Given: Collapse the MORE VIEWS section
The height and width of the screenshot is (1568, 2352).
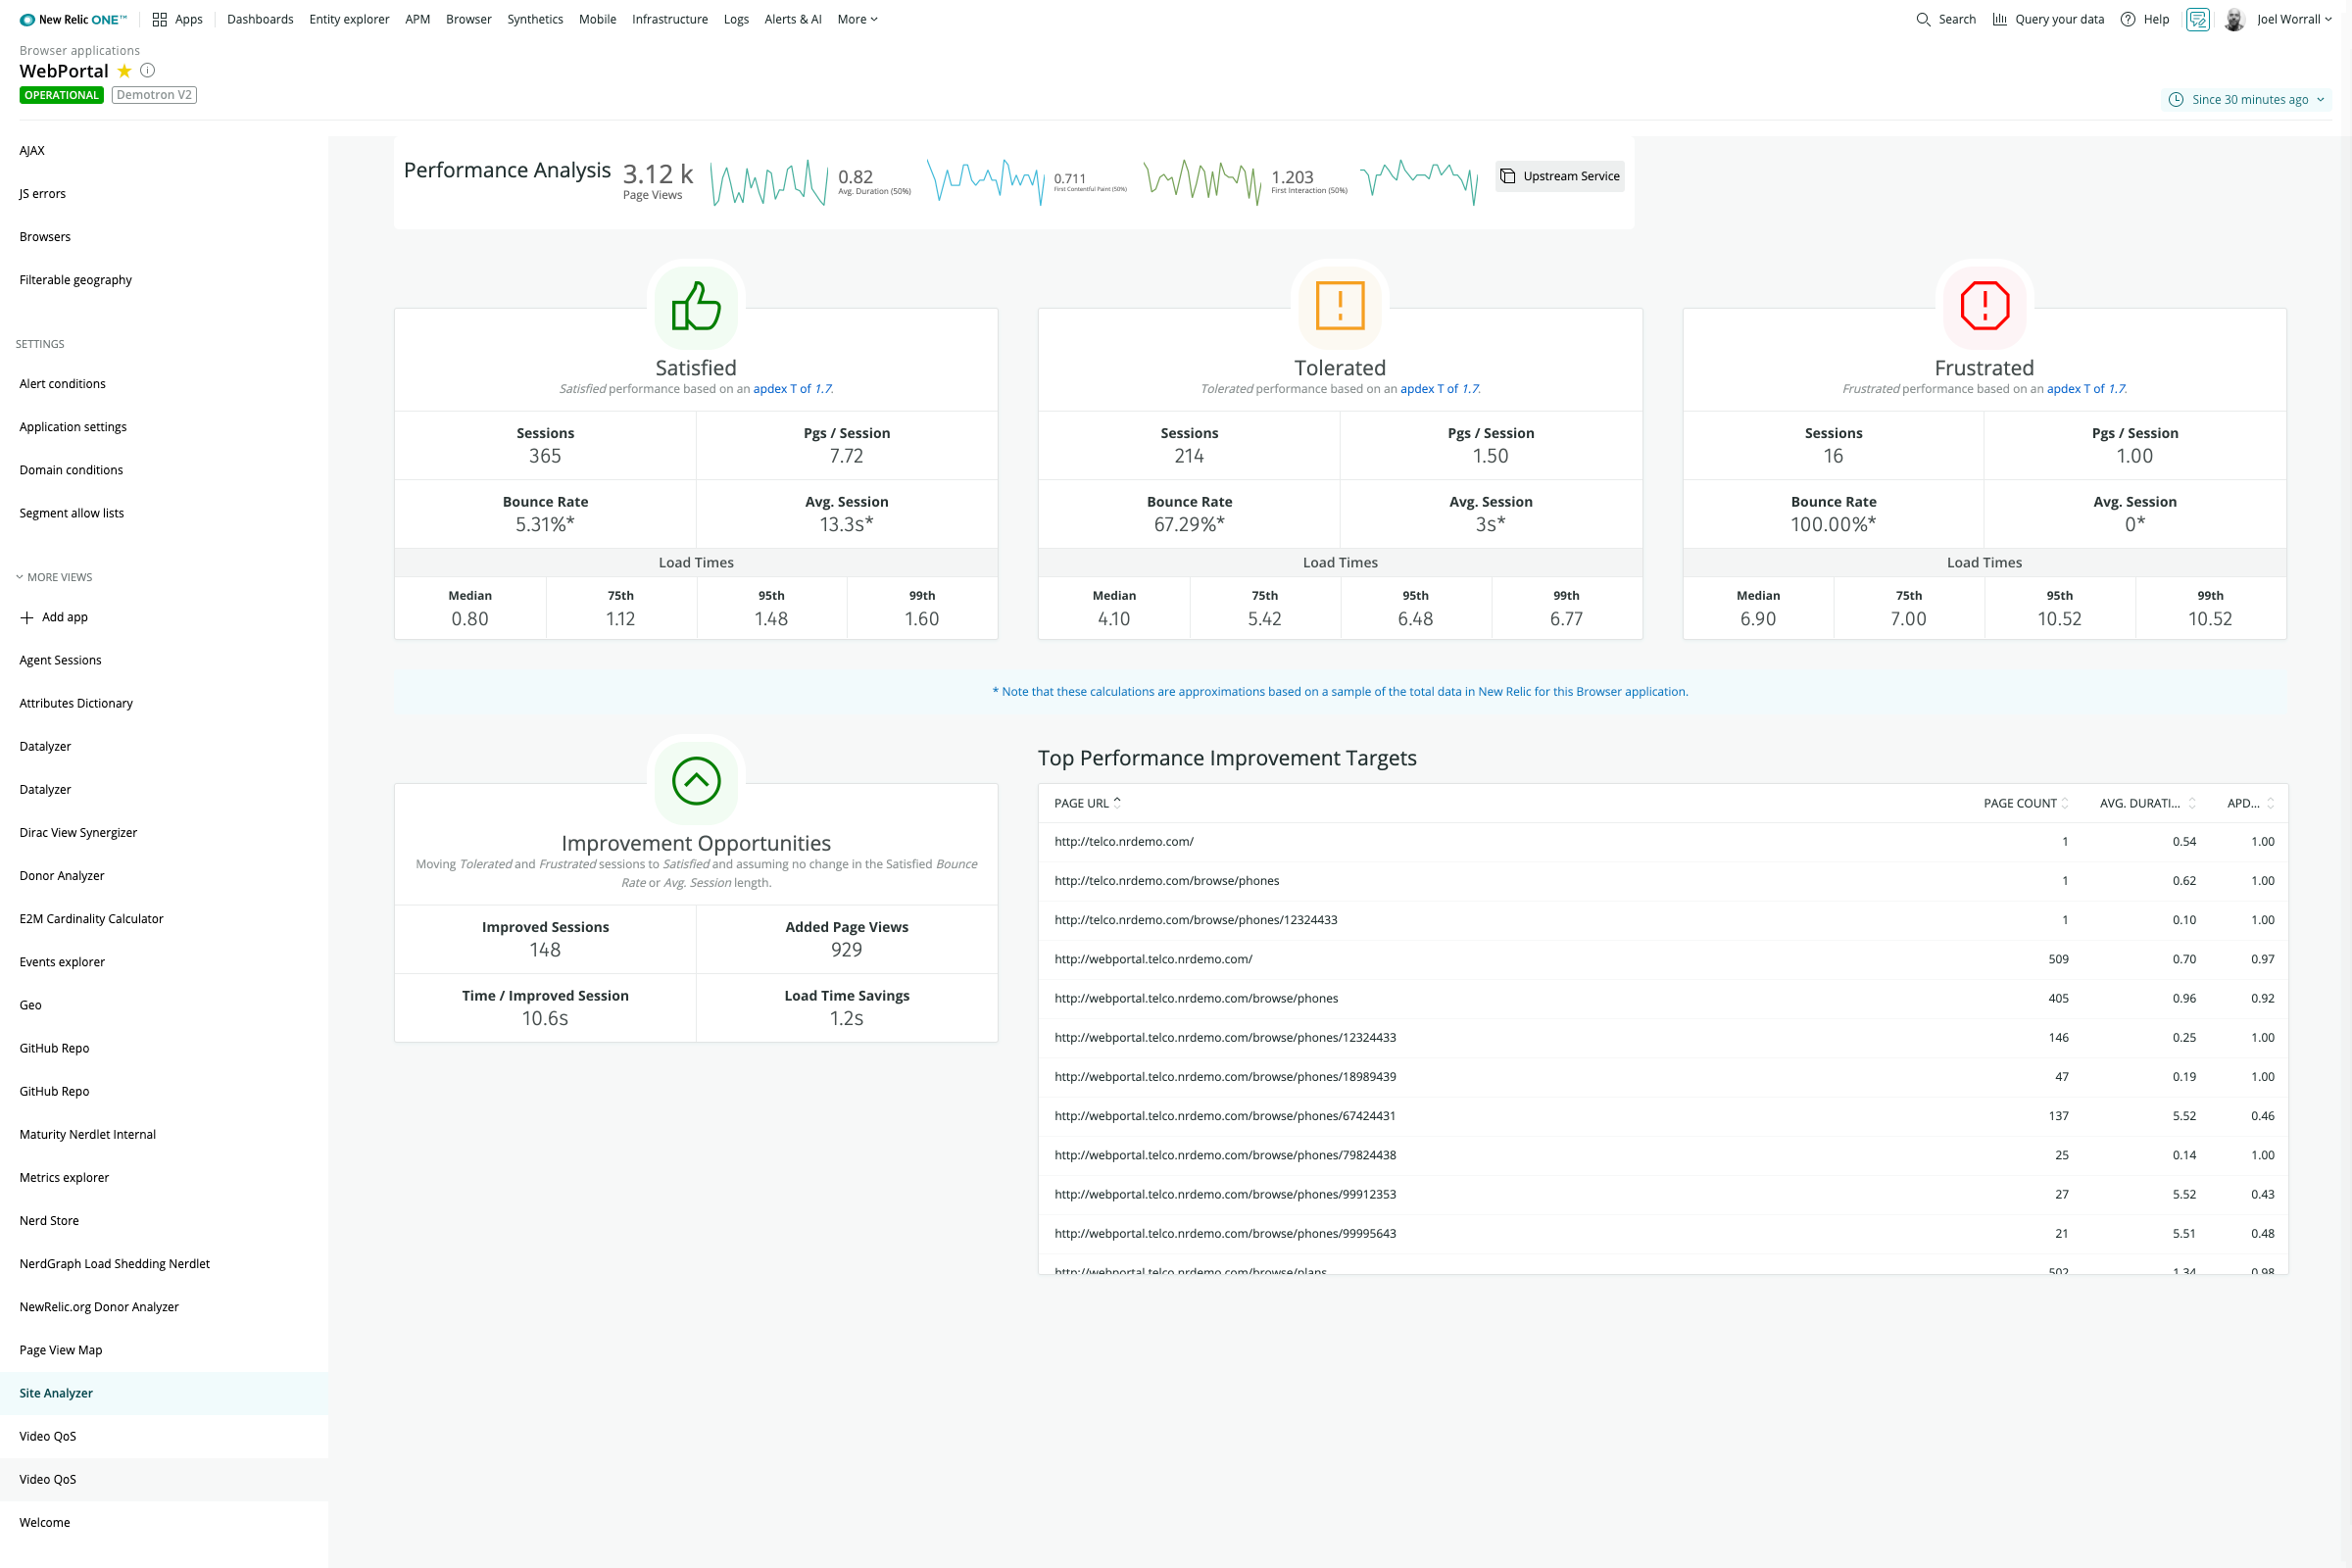Looking at the screenshot, I should [19, 577].
